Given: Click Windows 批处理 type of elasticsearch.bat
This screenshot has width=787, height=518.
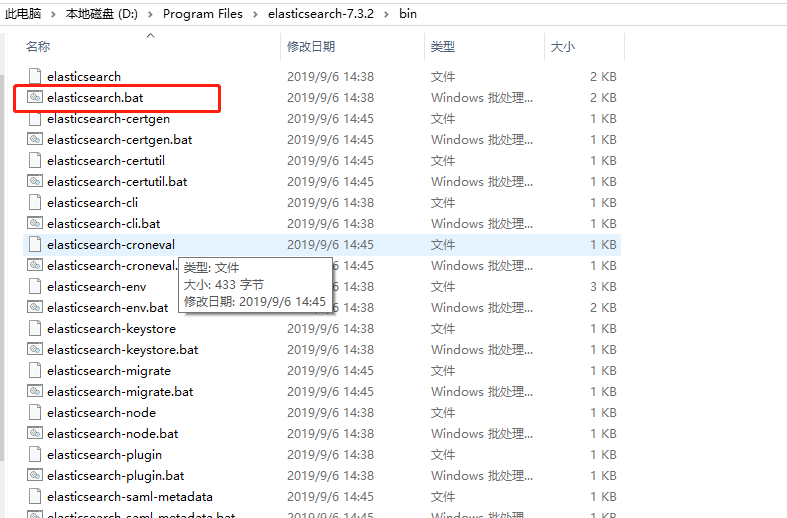Looking at the screenshot, I should (x=482, y=98).
